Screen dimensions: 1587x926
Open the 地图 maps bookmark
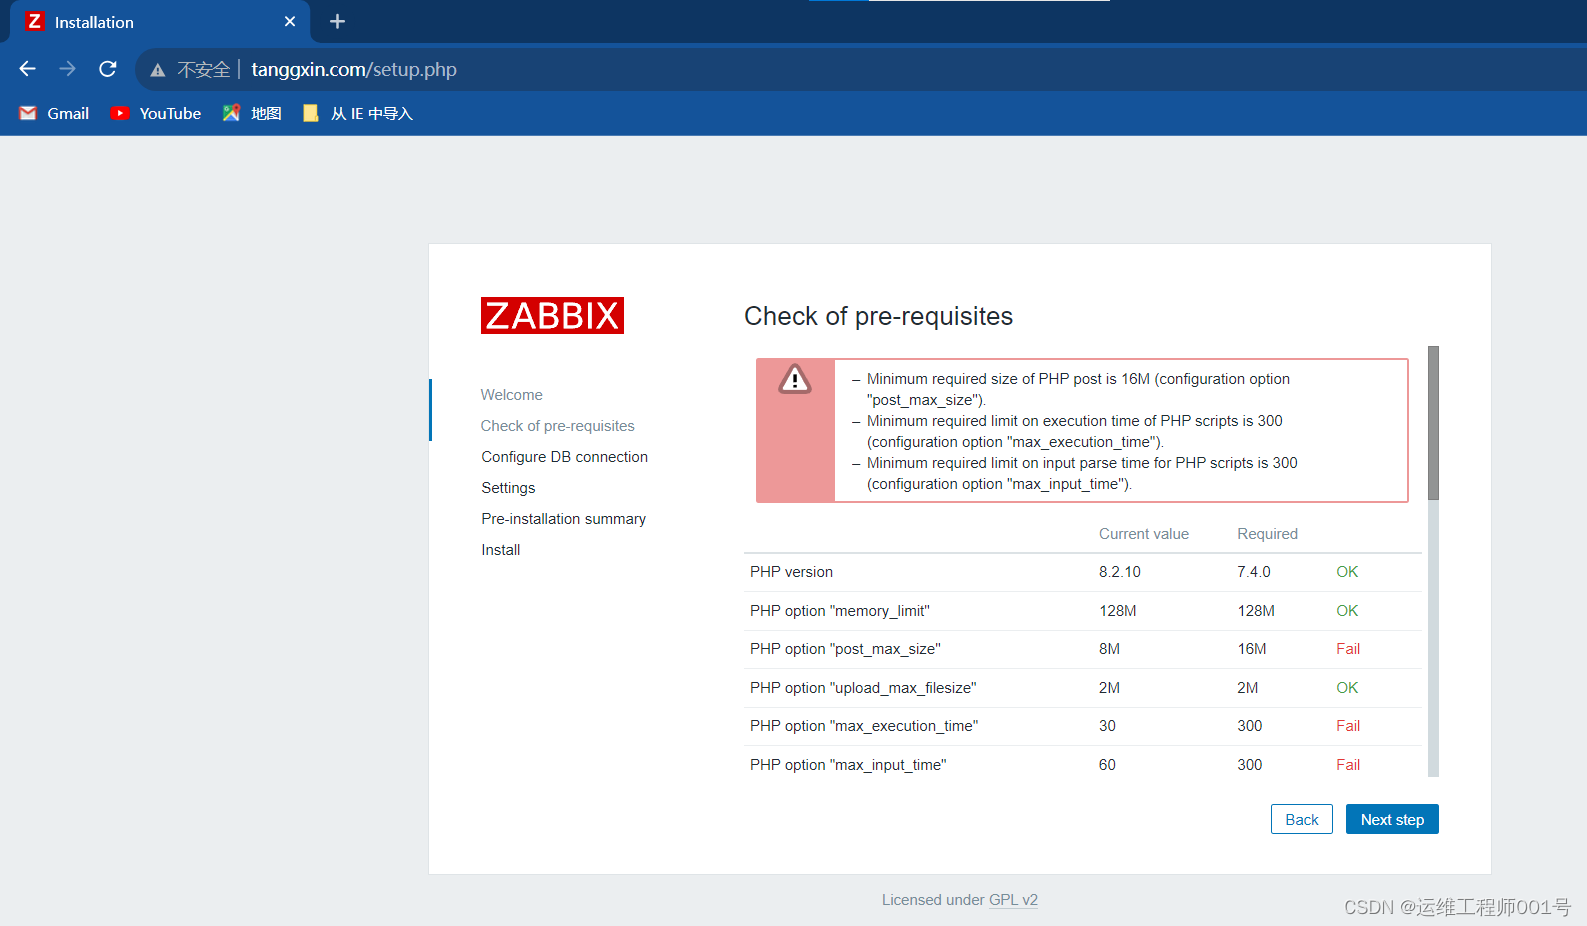[252, 113]
